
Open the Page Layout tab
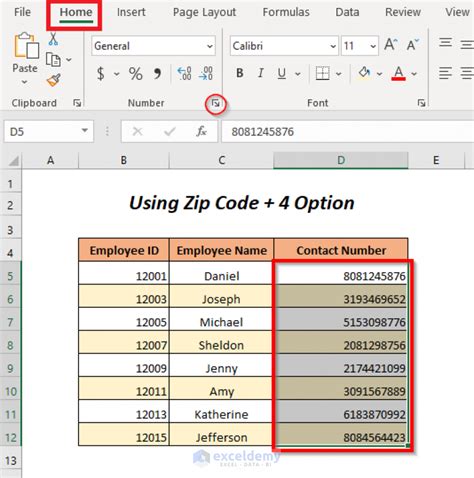coord(204,12)
